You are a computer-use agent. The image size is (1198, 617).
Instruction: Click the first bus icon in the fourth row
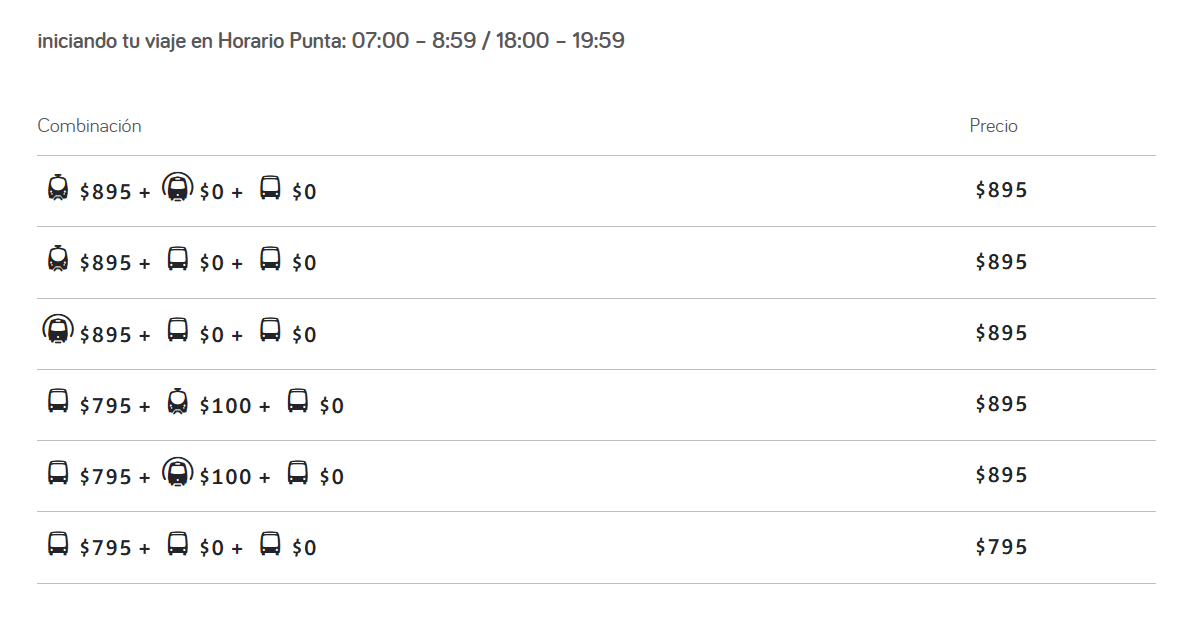tap(58, 402)
